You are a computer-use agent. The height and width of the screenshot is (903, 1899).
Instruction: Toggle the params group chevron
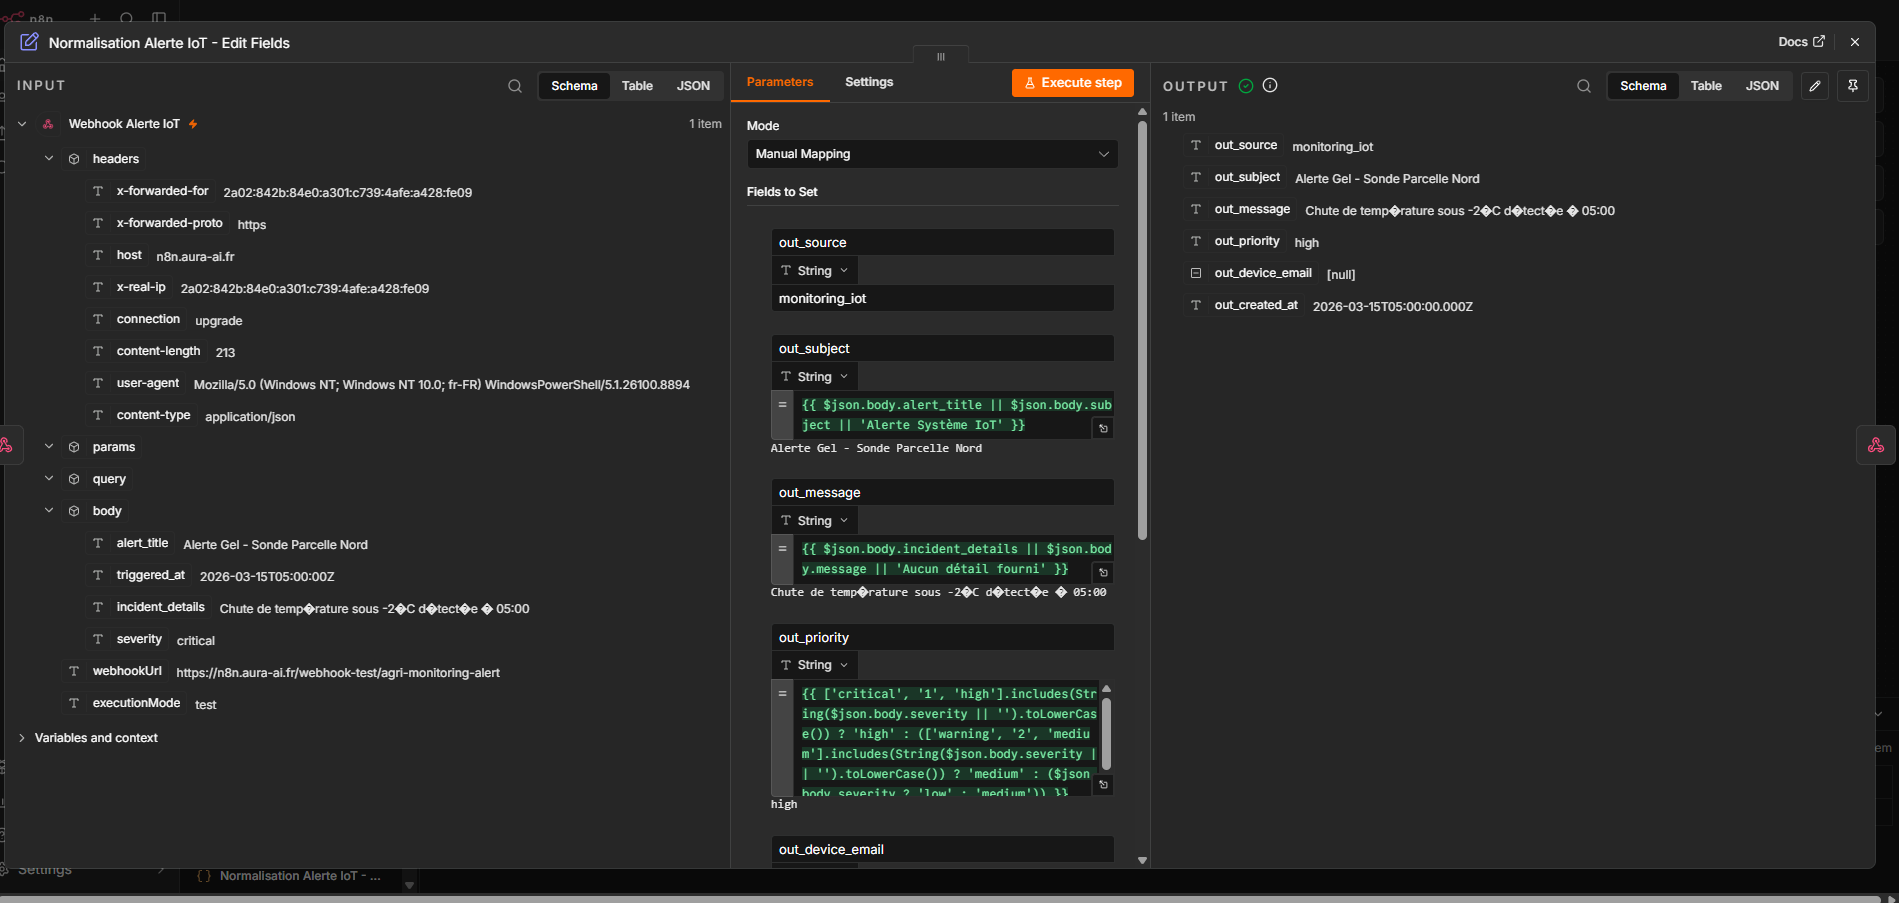coord(49,447)
